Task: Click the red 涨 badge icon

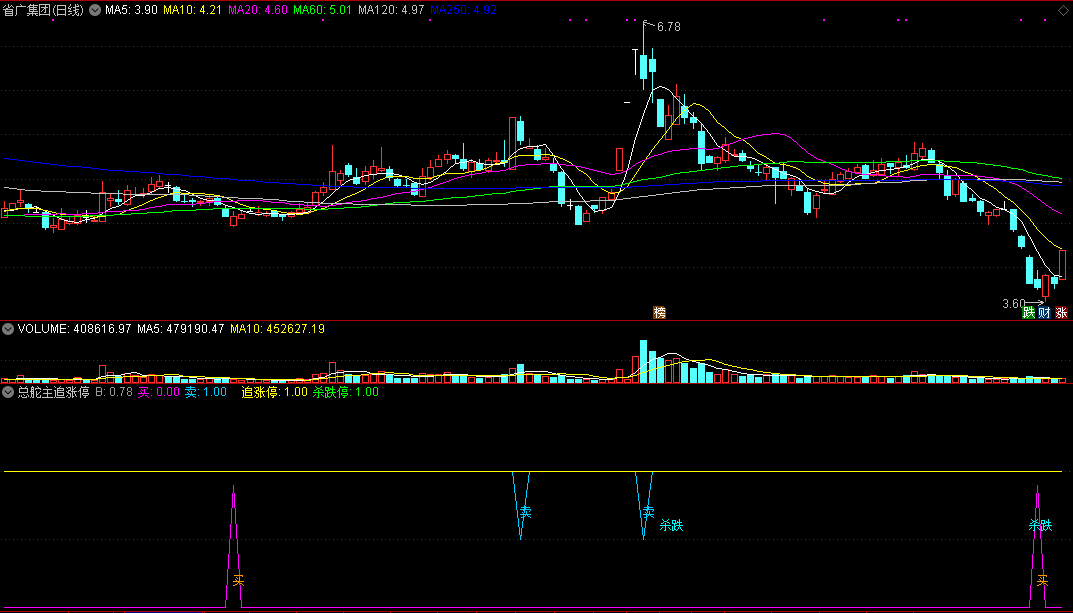Action: [1062, 313]
